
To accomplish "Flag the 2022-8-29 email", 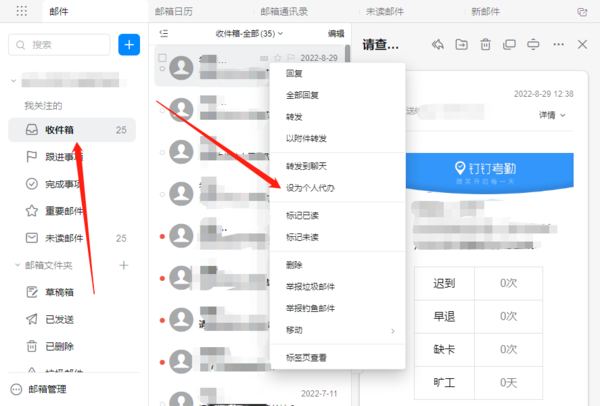I will 291,58.
